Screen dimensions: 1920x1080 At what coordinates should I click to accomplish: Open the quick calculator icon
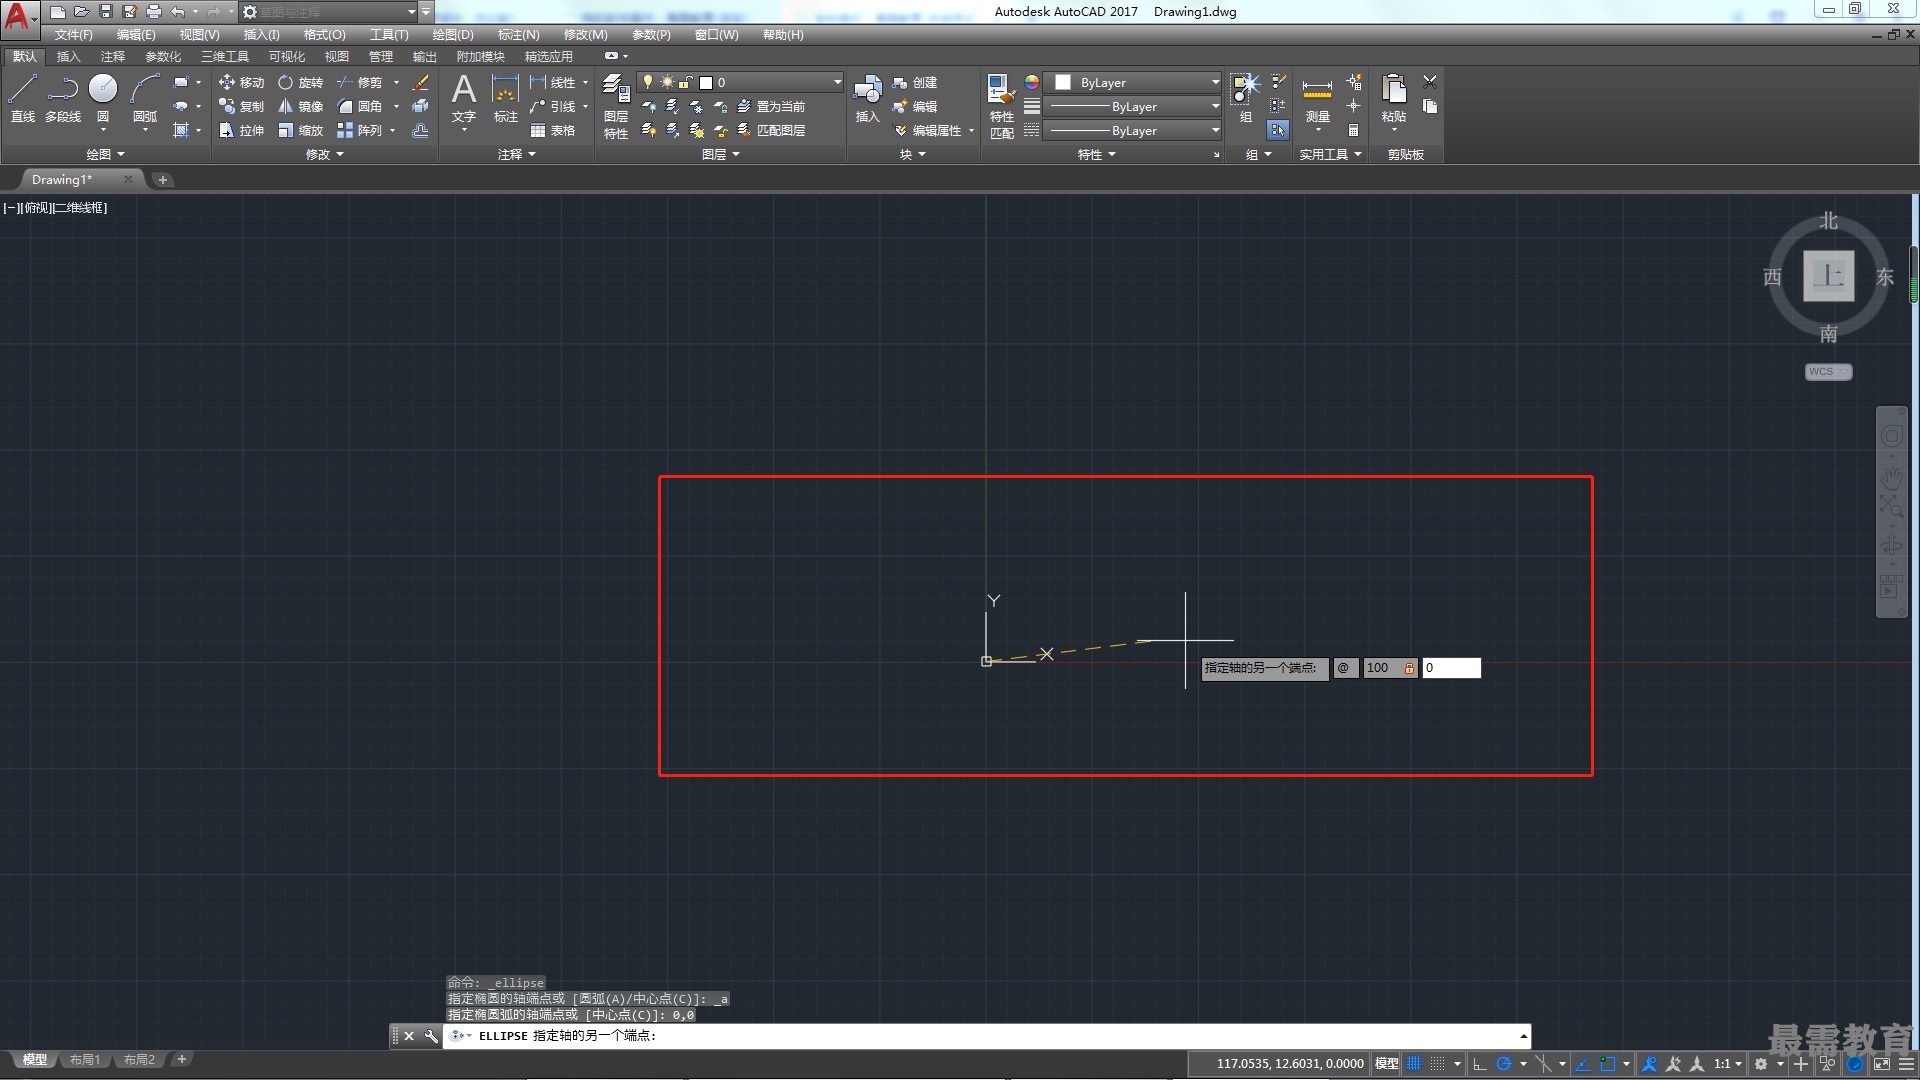pos(1354,131)
